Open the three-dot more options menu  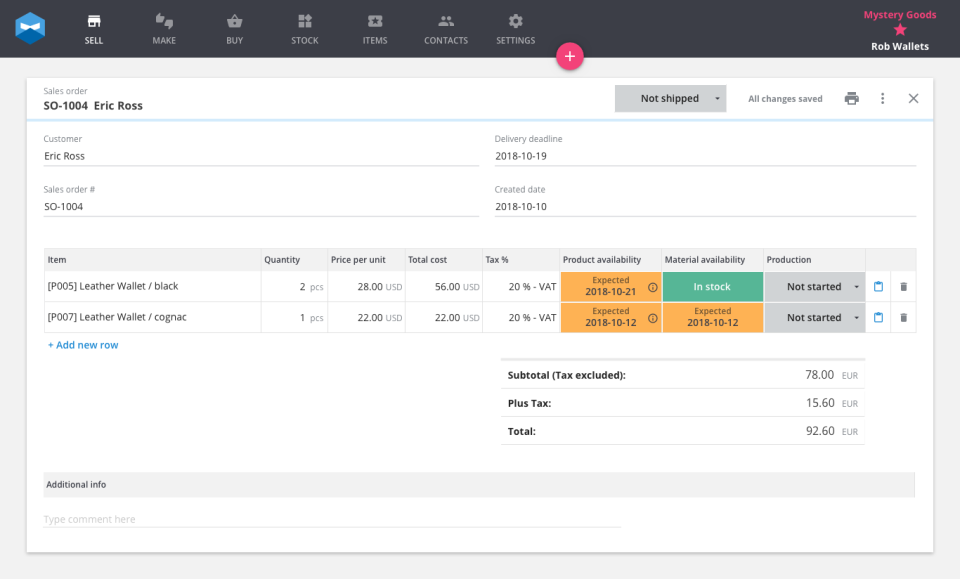click(x=882, y=99)
